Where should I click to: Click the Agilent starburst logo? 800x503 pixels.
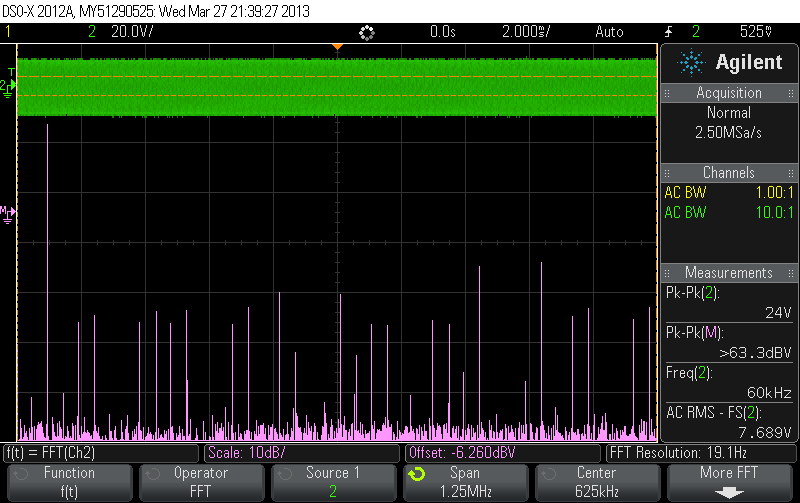click(691, 63)
